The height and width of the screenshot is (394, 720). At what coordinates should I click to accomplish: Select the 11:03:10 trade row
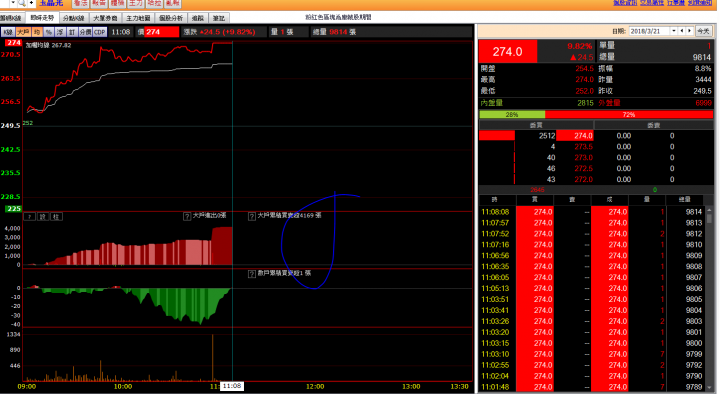point(591,354)
